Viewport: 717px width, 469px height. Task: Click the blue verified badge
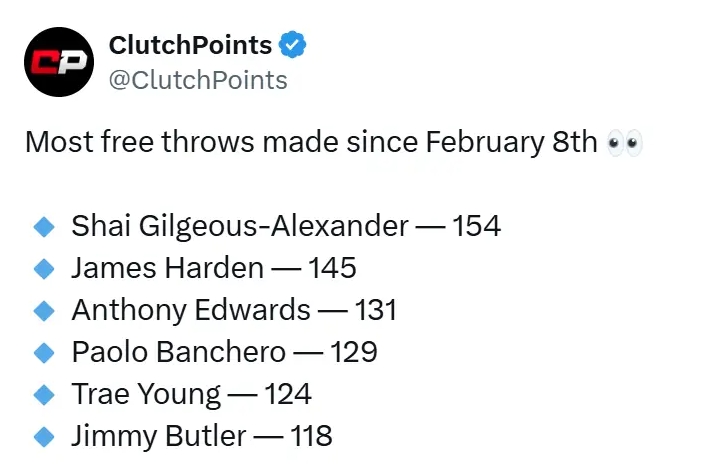(292, 45)
